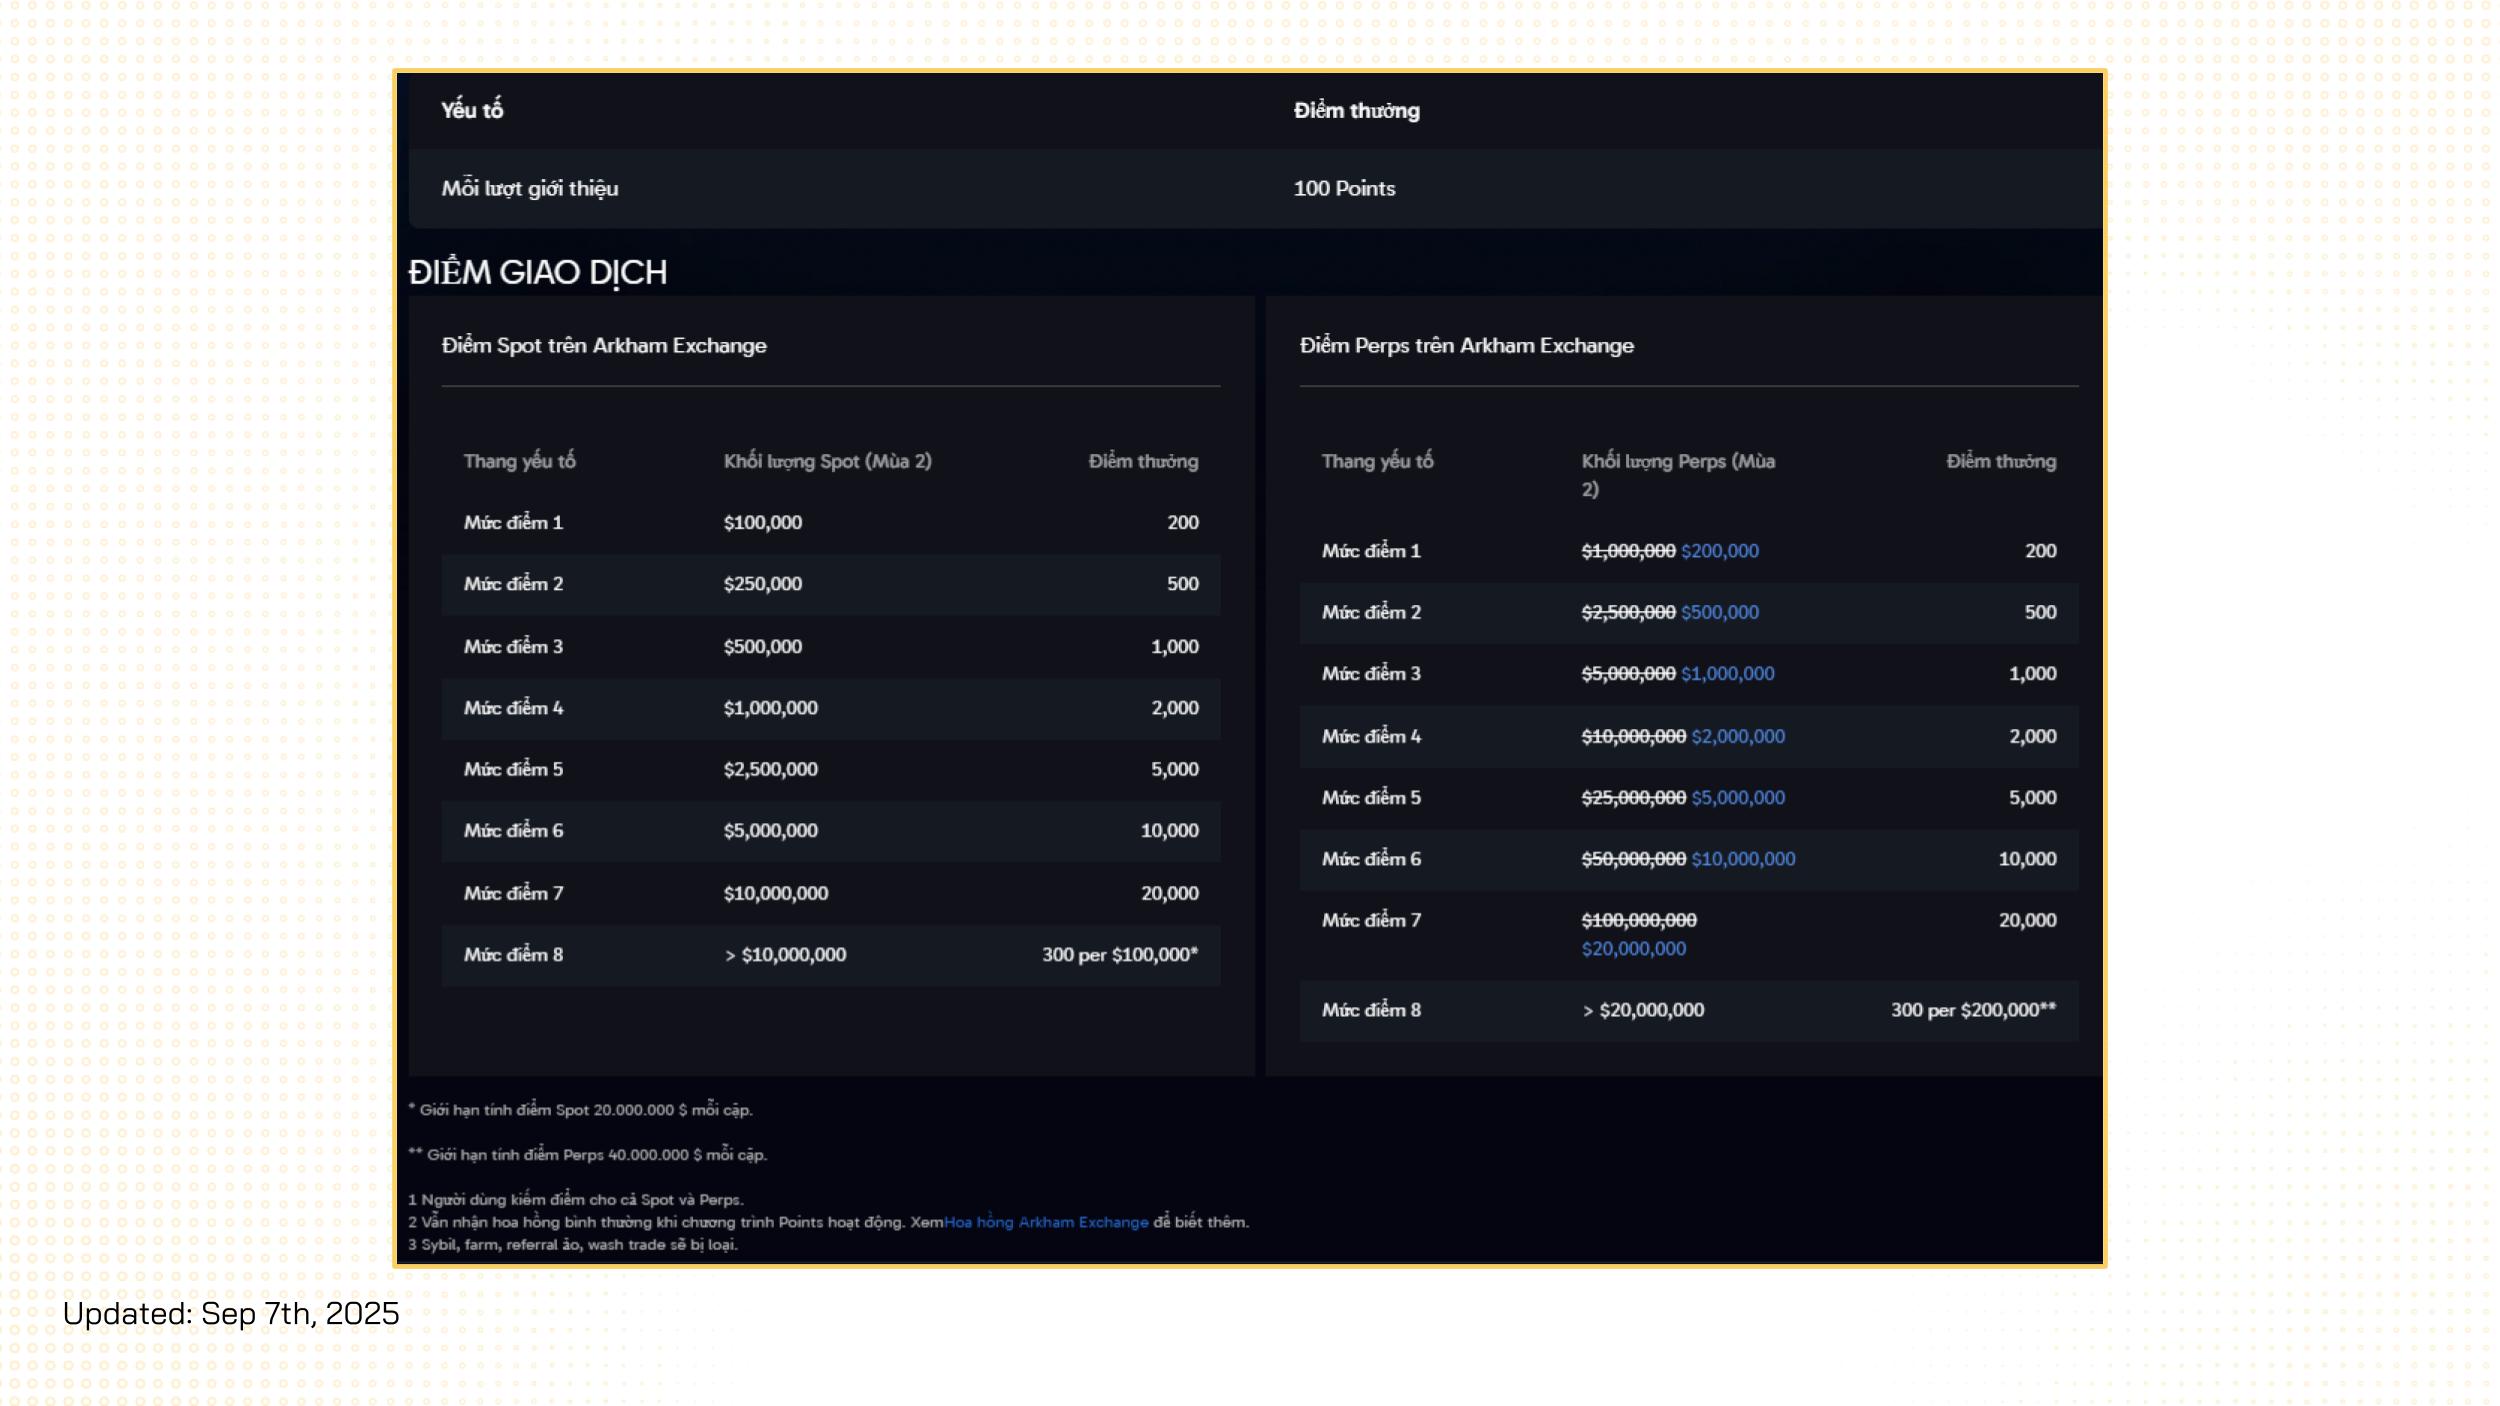
Task: Select Spot 'Mức điểm 6' volume '$5,000,000'
Action: coord(770,830)
